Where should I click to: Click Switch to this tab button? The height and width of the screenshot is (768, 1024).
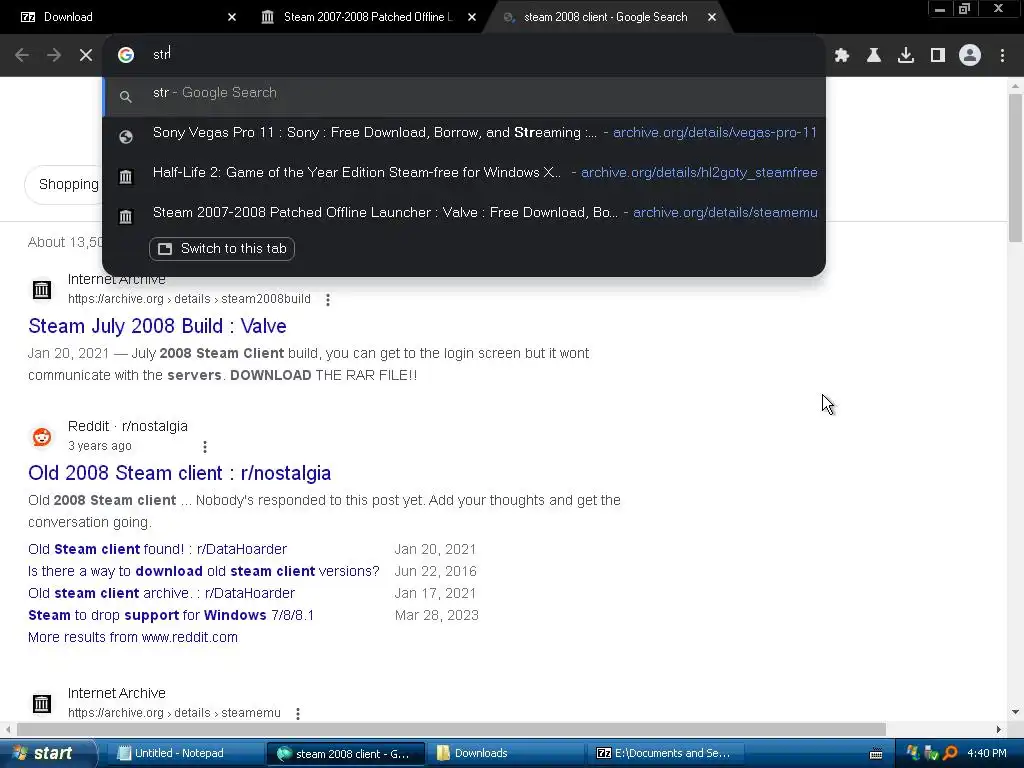click(x=222, y=249)
